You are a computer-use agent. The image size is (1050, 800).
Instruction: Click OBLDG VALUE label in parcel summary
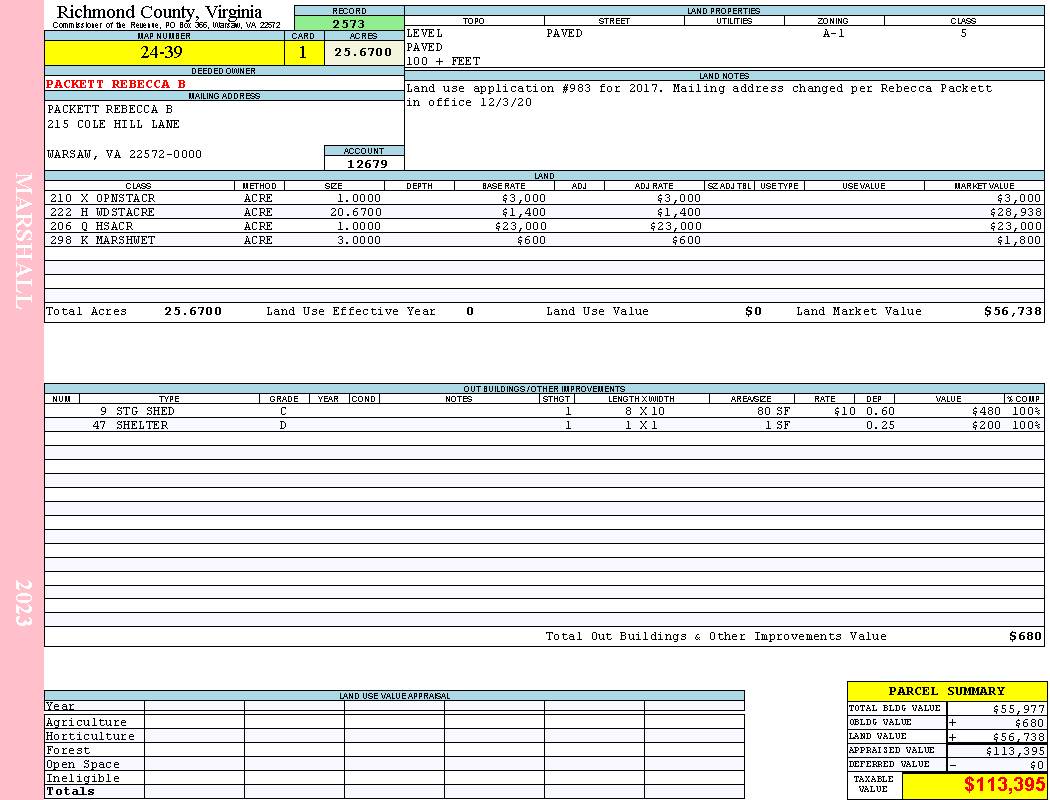tap(880, 722)
